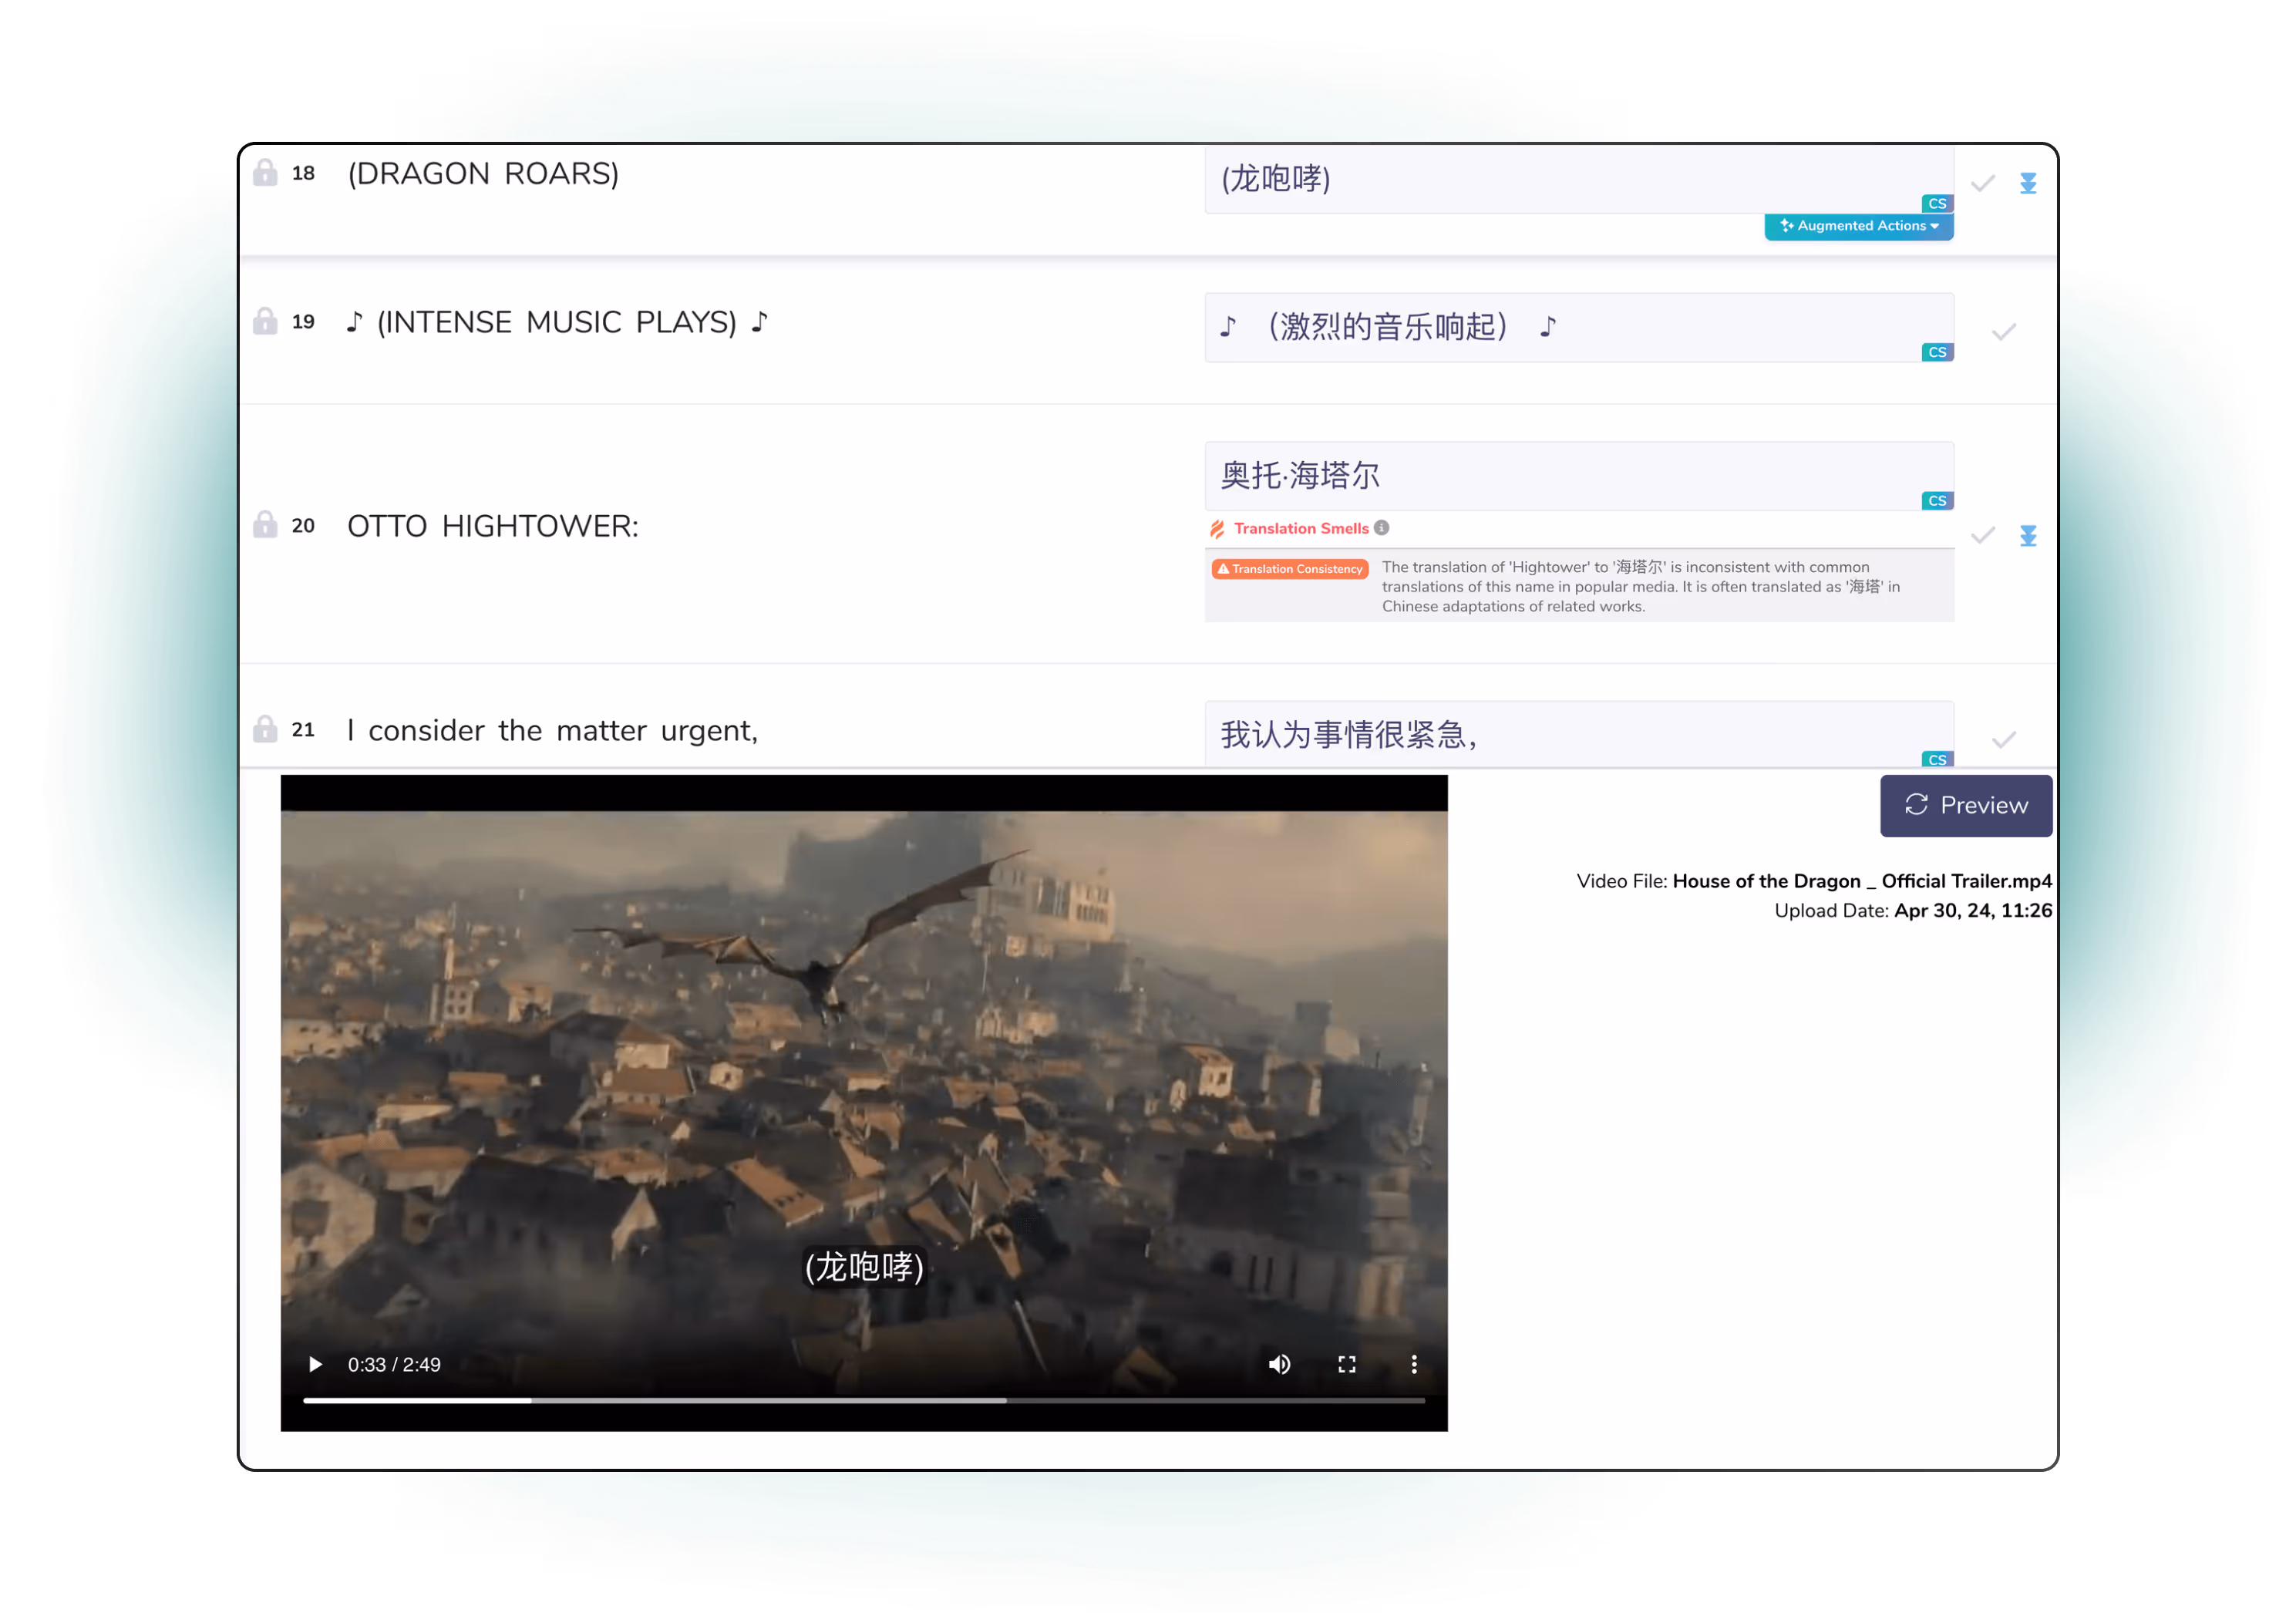Open the Augmented Actions dropdown

point(1859,226)
